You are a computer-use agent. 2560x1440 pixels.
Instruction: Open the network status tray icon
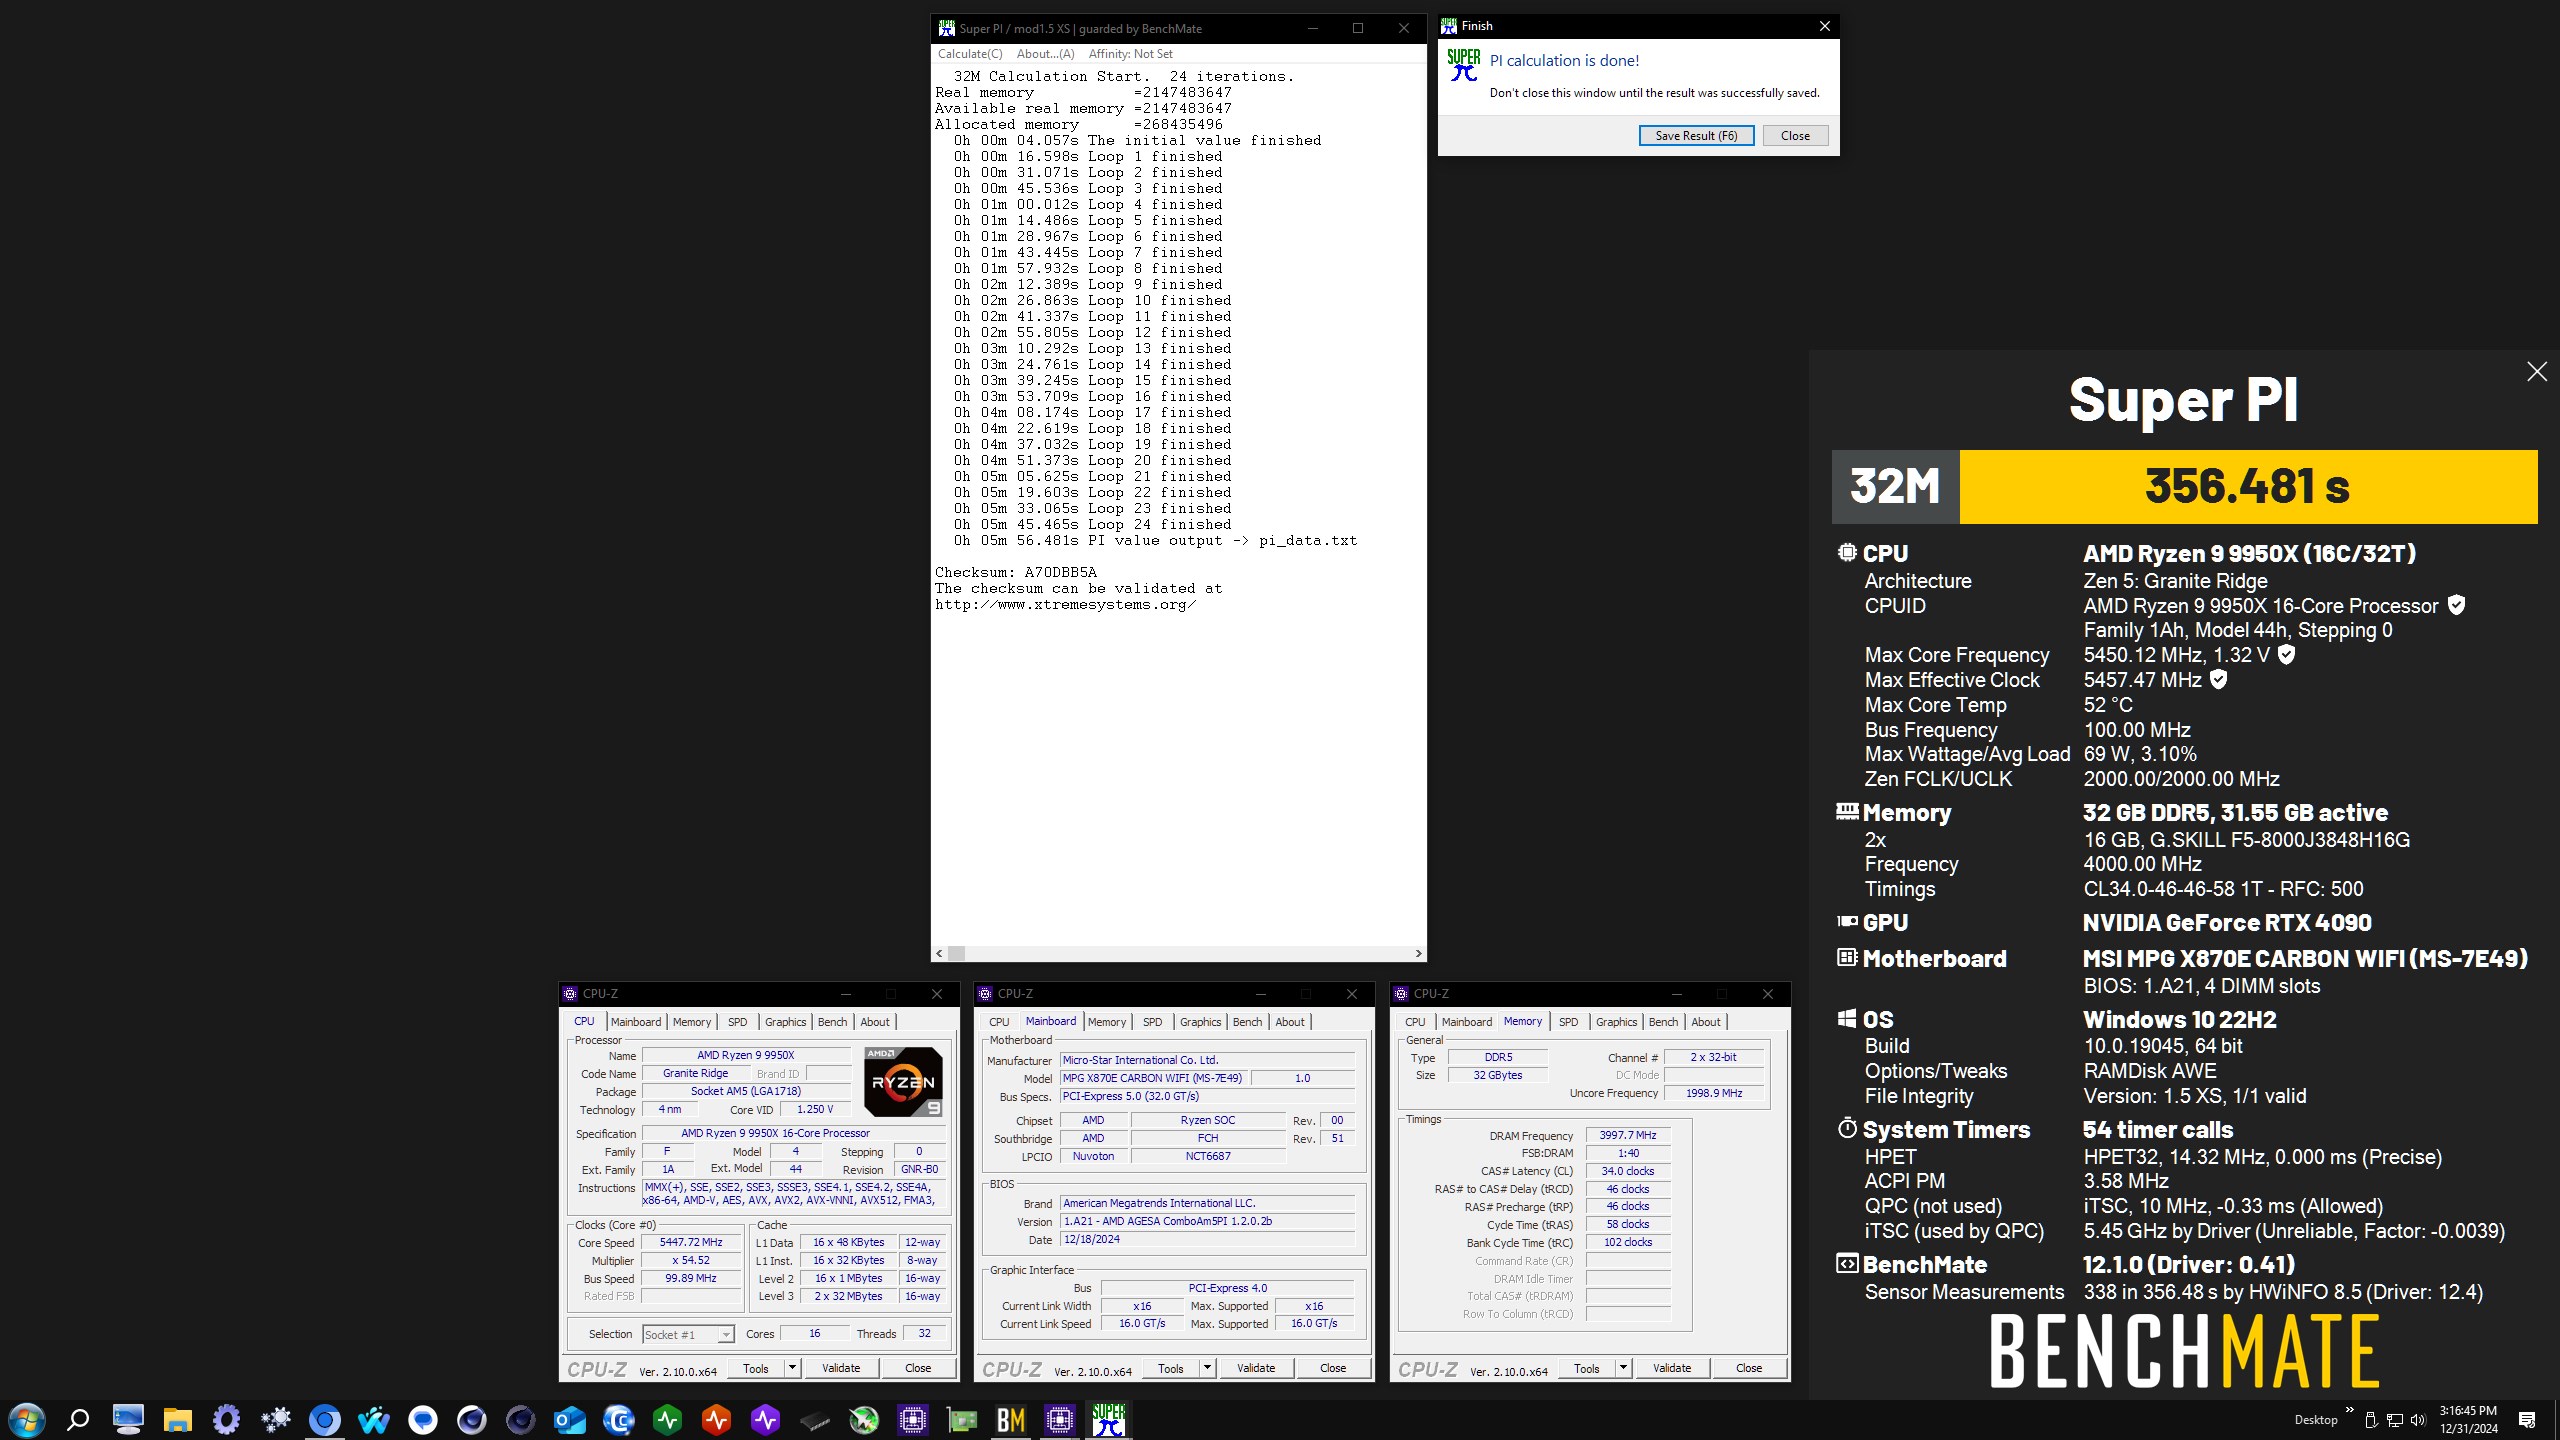click(x=2395, y=1420)
